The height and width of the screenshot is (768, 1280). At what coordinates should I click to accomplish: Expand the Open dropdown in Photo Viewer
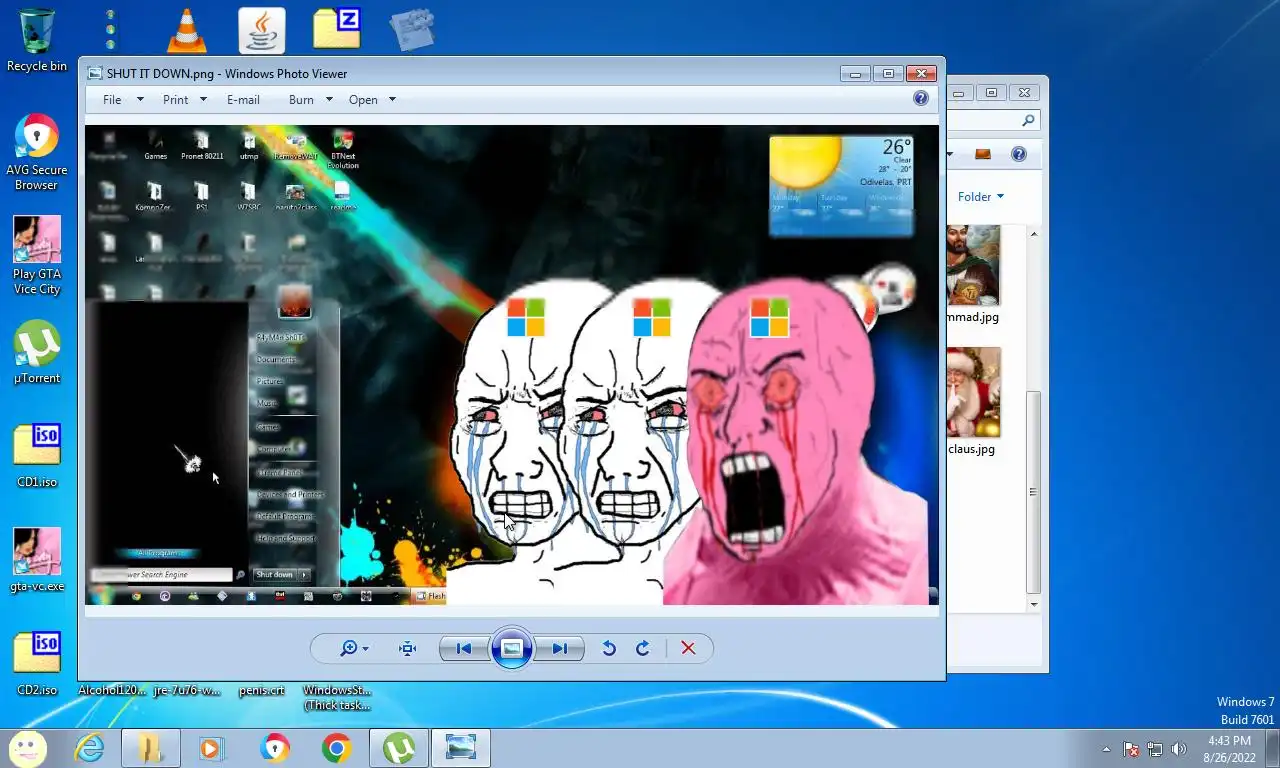coord(372,100)
